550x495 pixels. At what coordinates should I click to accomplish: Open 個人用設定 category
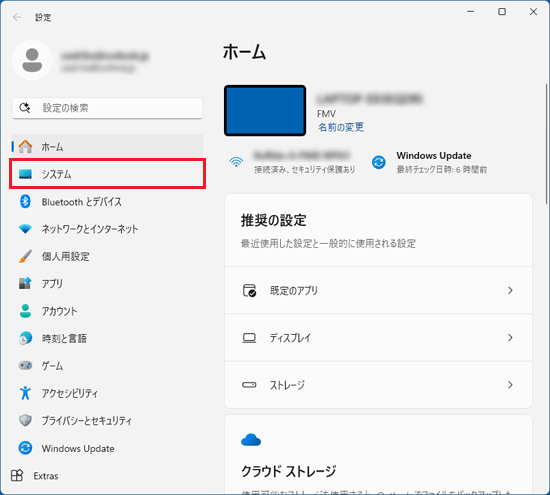pyautogui.click(x=107, y=256)
